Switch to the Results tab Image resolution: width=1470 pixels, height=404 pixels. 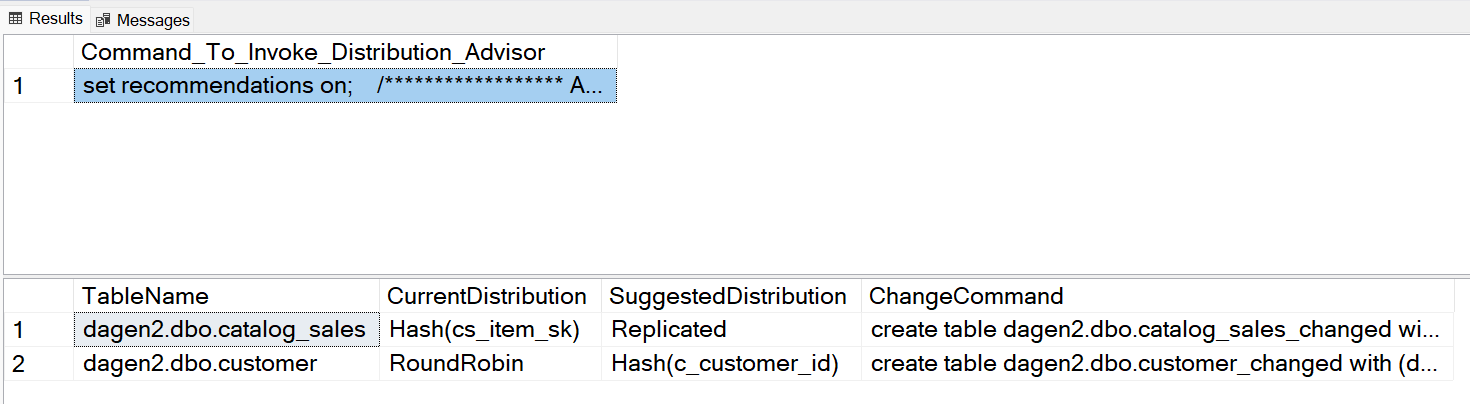click(x=45, y=19)
